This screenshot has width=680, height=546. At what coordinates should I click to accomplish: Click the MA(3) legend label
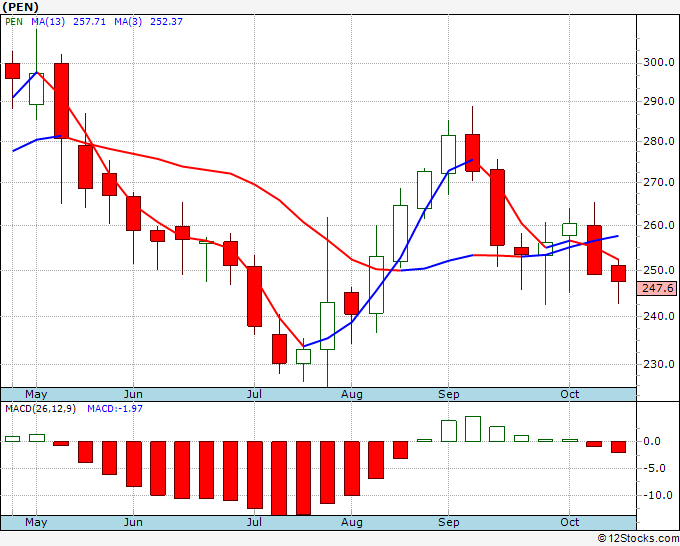[x=128, y=22]
